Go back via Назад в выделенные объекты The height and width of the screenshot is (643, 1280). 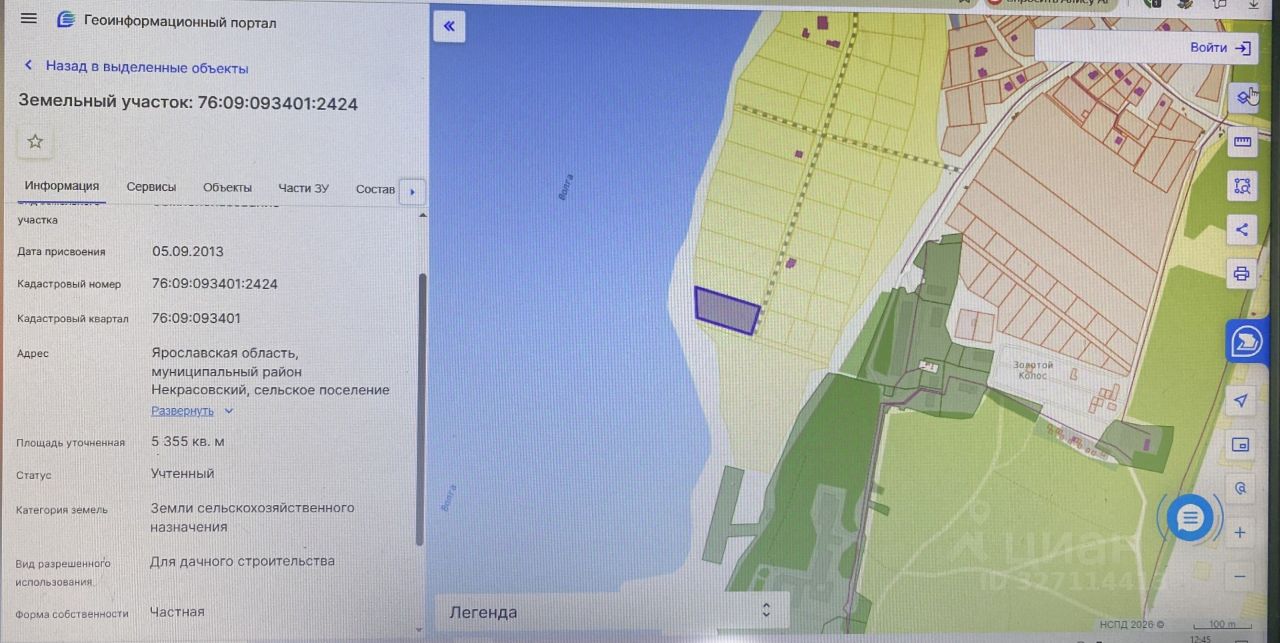click(136, 67)
